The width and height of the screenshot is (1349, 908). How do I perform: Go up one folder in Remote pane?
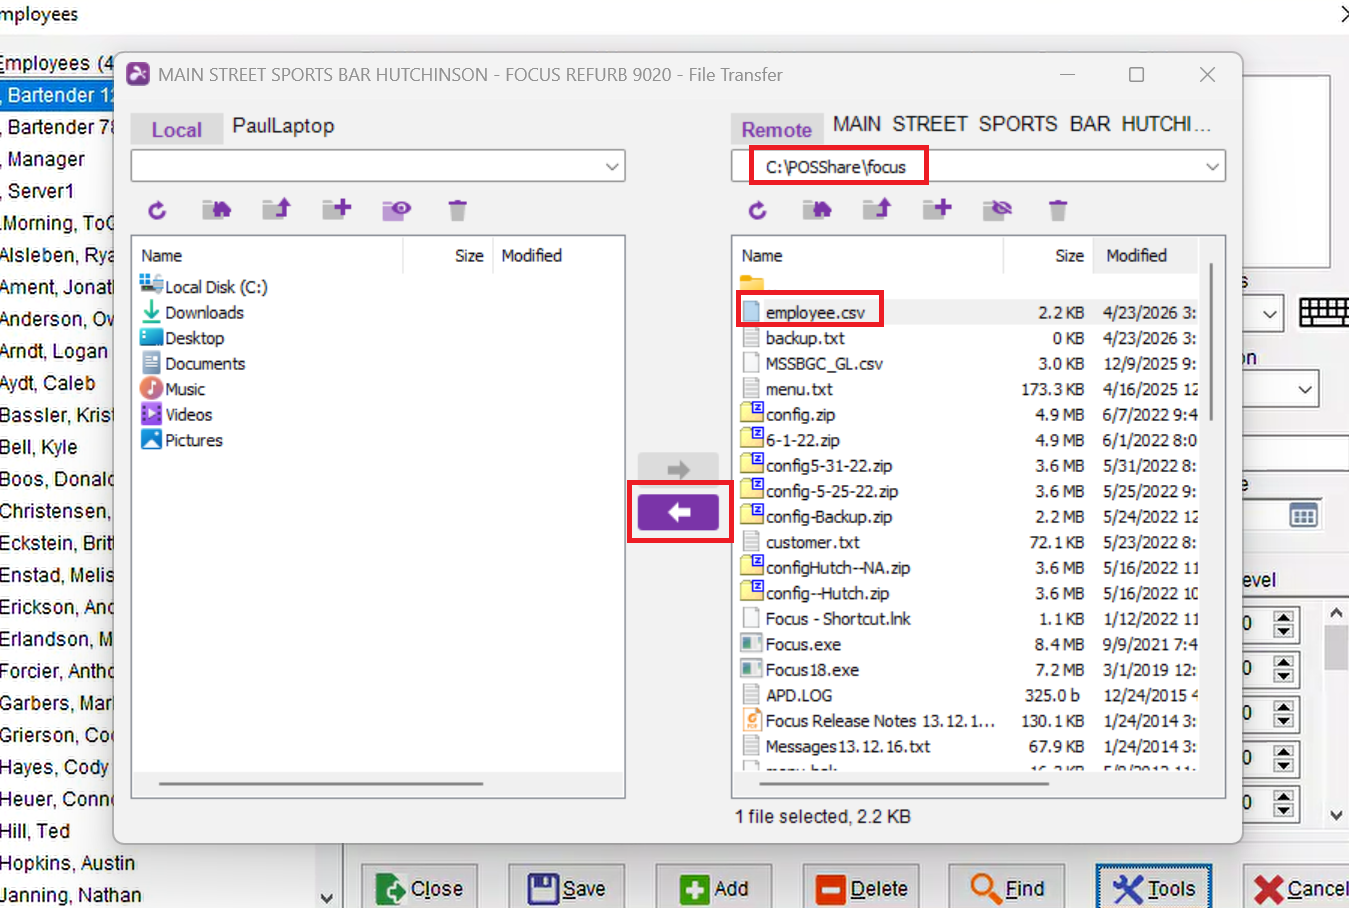click(877, 209)
